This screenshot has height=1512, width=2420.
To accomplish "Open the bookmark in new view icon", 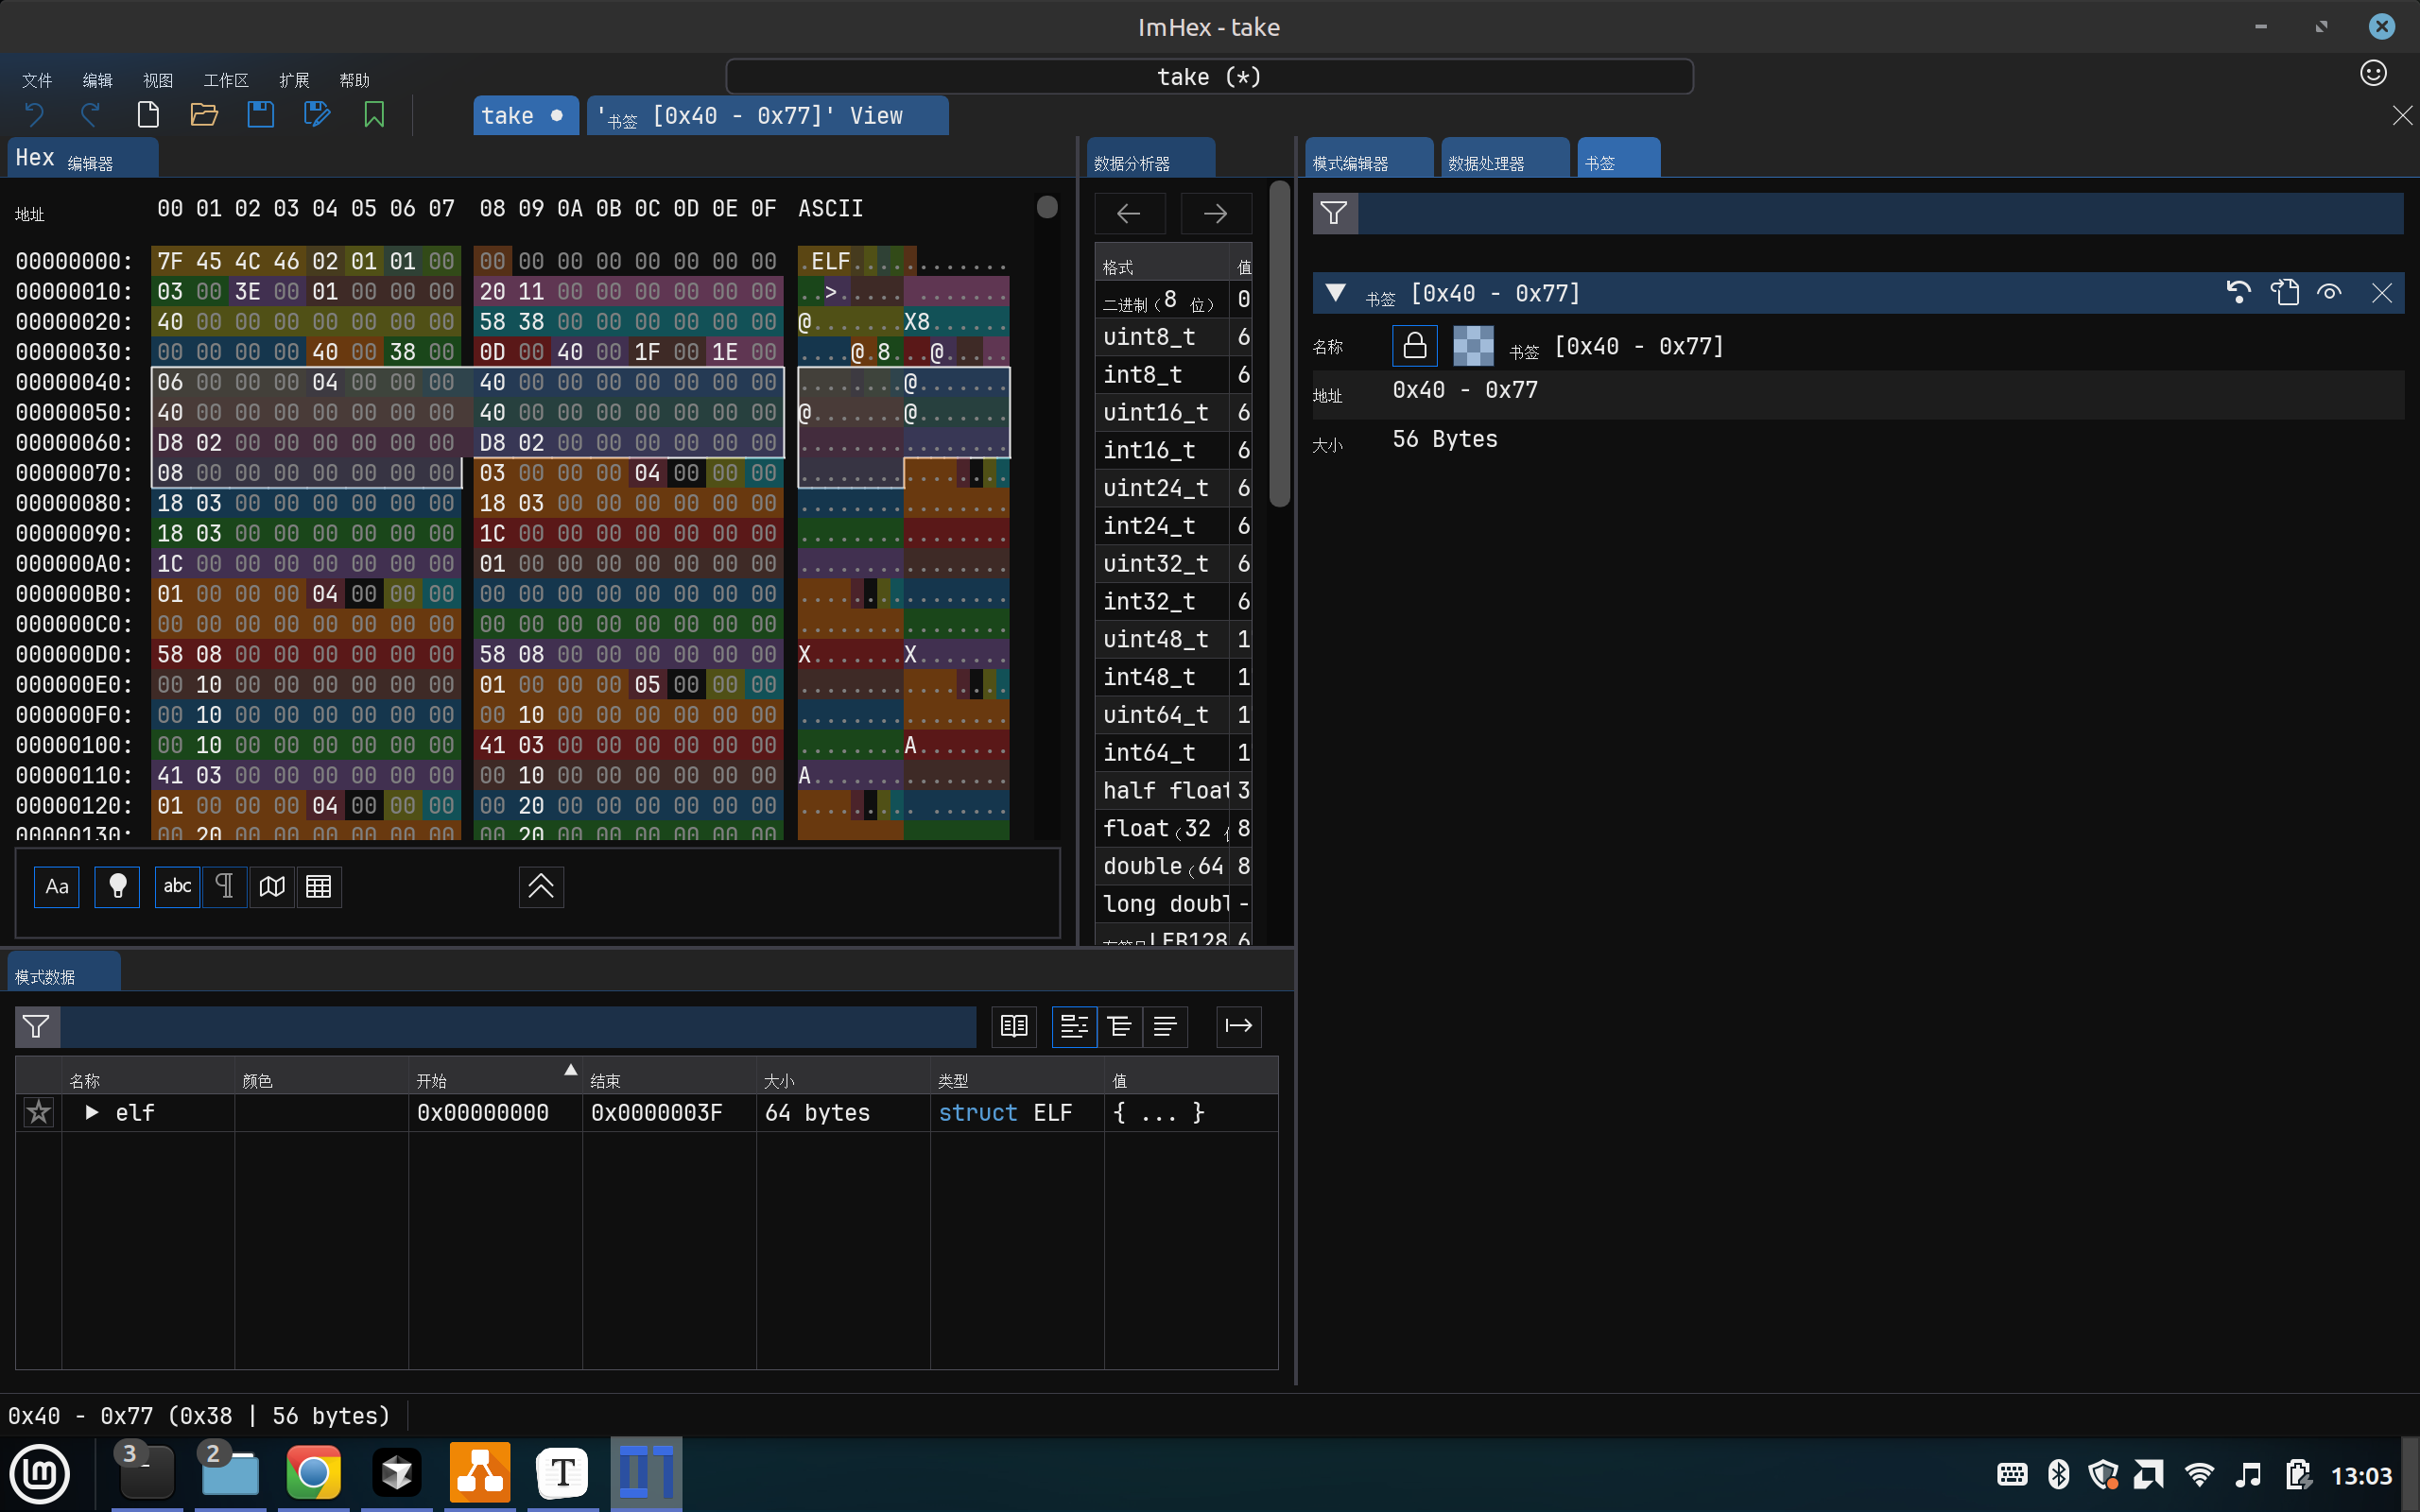I will click(2285, 292).
